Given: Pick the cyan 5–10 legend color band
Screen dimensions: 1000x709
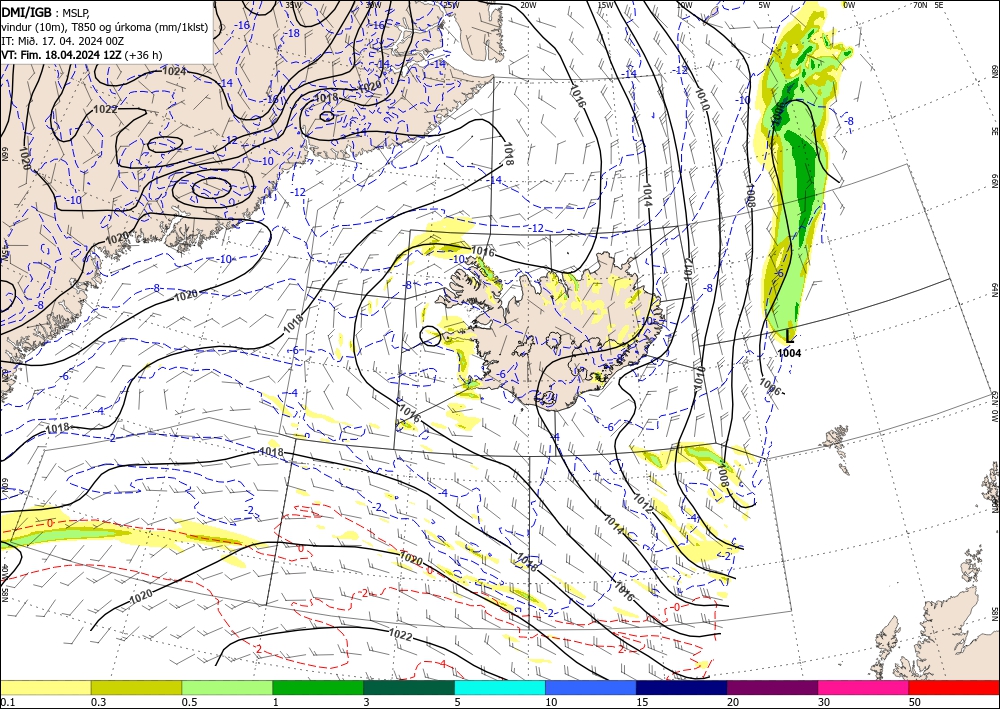Looking at the screenshot, I should click(500, 687).
